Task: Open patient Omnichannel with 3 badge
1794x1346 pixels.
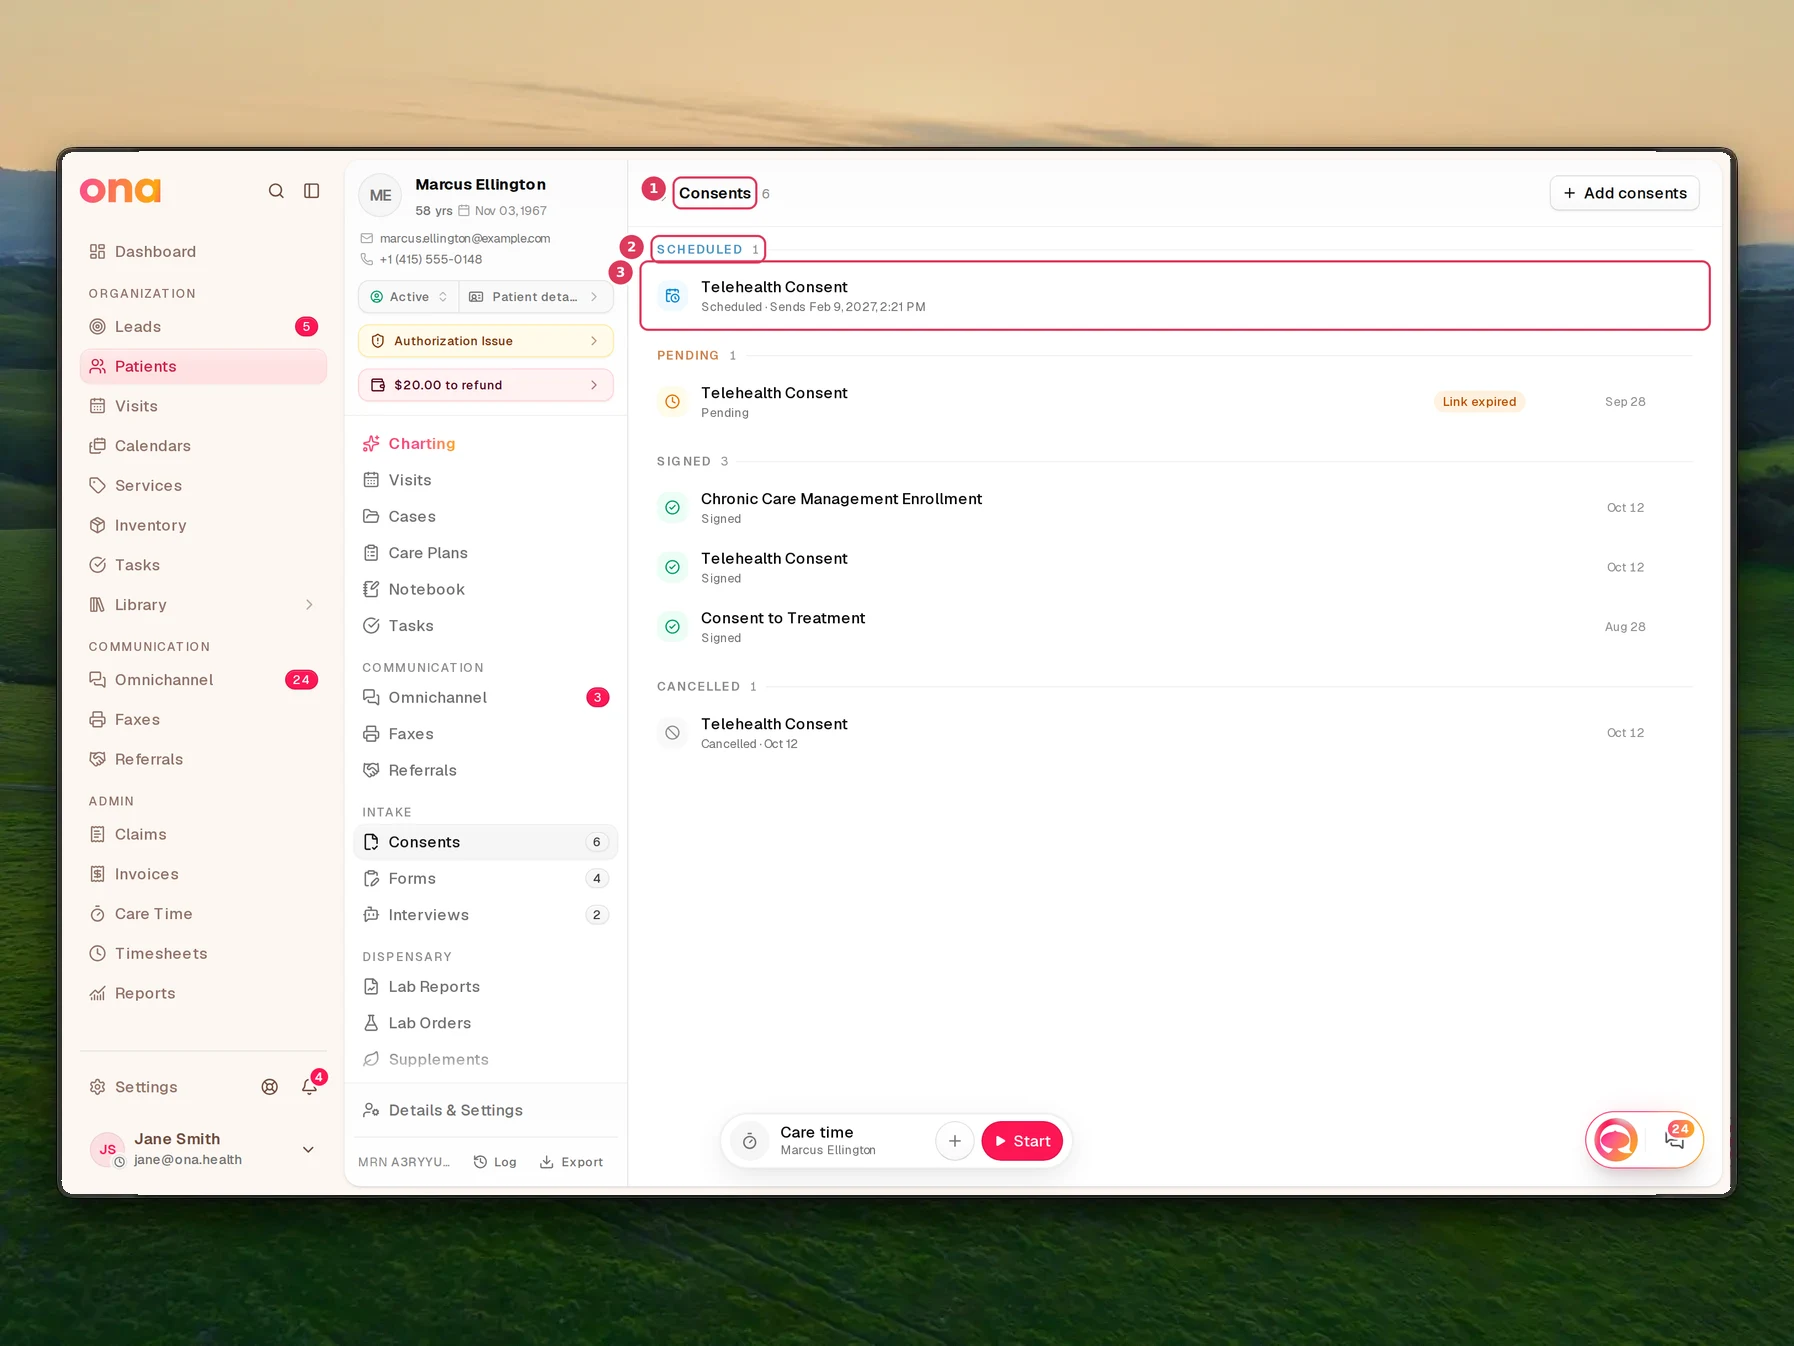Action: tap(486, 698)
